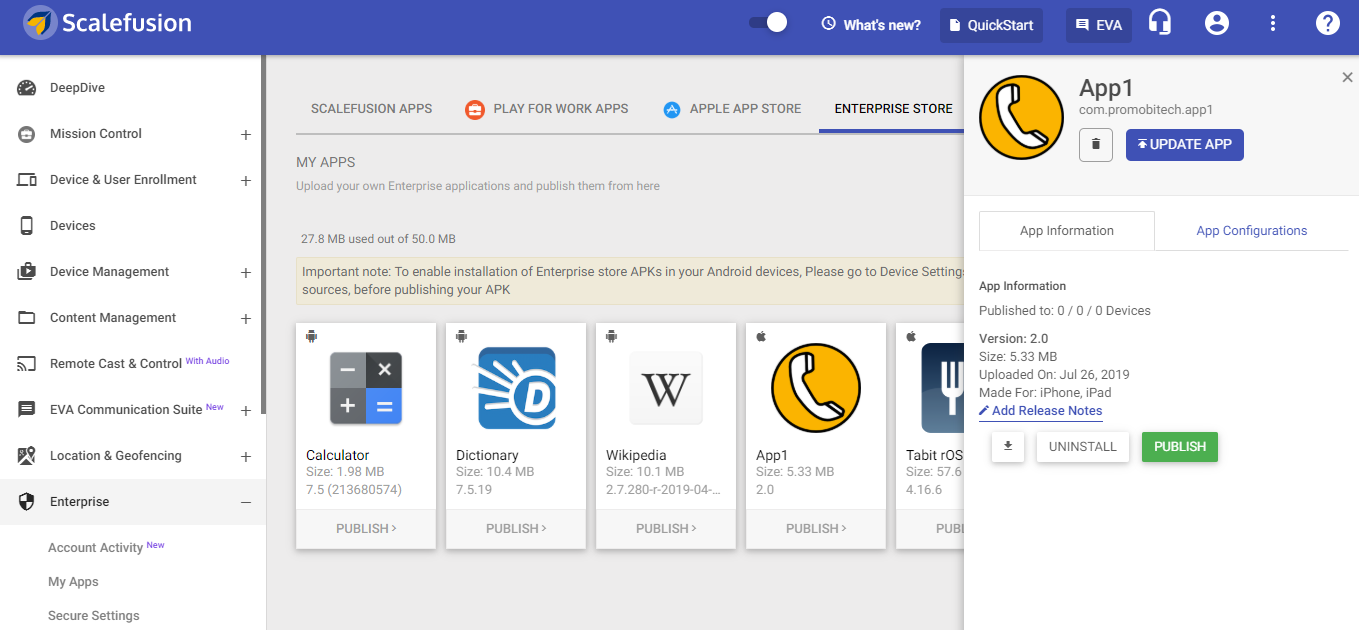Expand the Device Management section
The height and width of the screenshot is (630, 1359).
[x=246, y=273]
